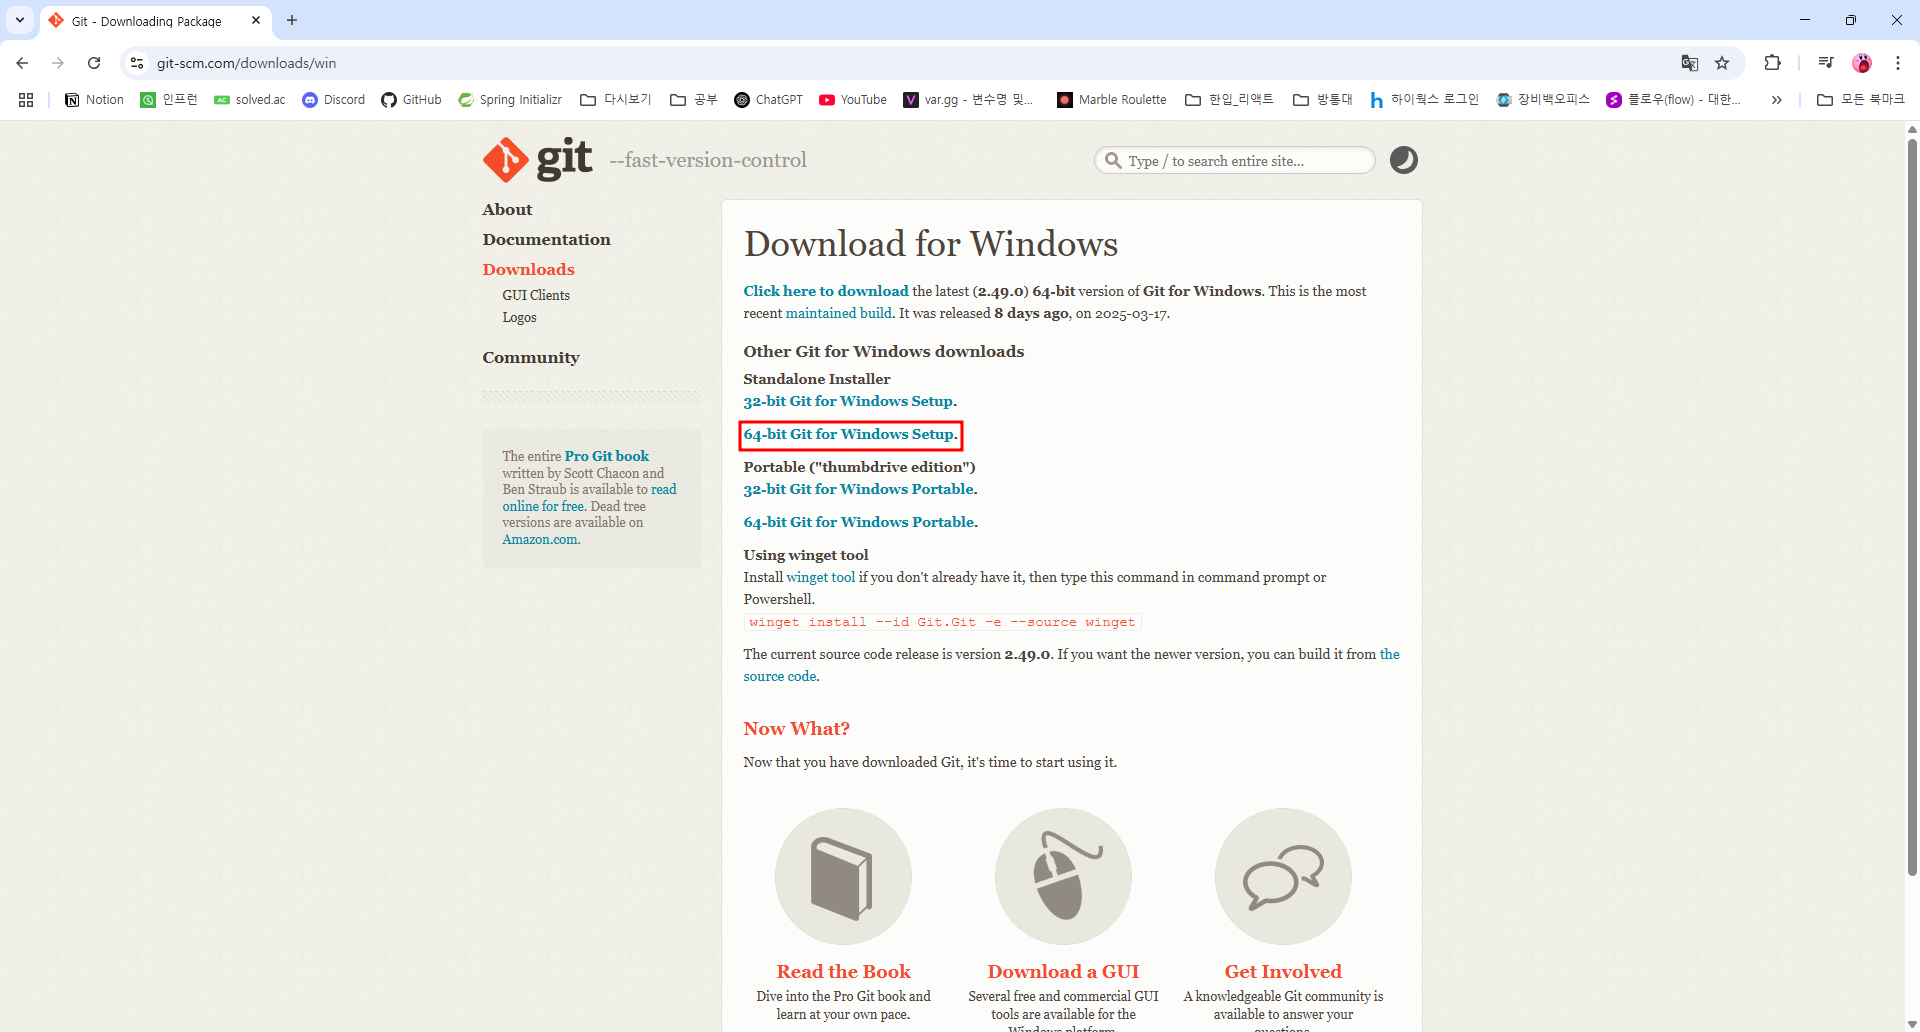Image resolution: width=1920 pixels, height=1032 pixels.
Task: Bookmark this page with the star icon
Action: click(1722, 63)
